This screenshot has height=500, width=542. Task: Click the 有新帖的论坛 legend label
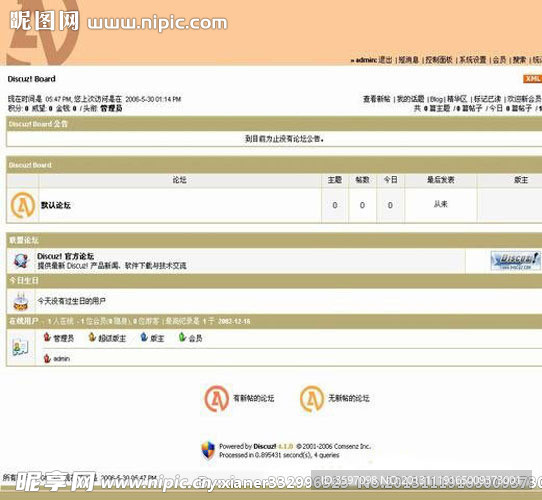254,398
